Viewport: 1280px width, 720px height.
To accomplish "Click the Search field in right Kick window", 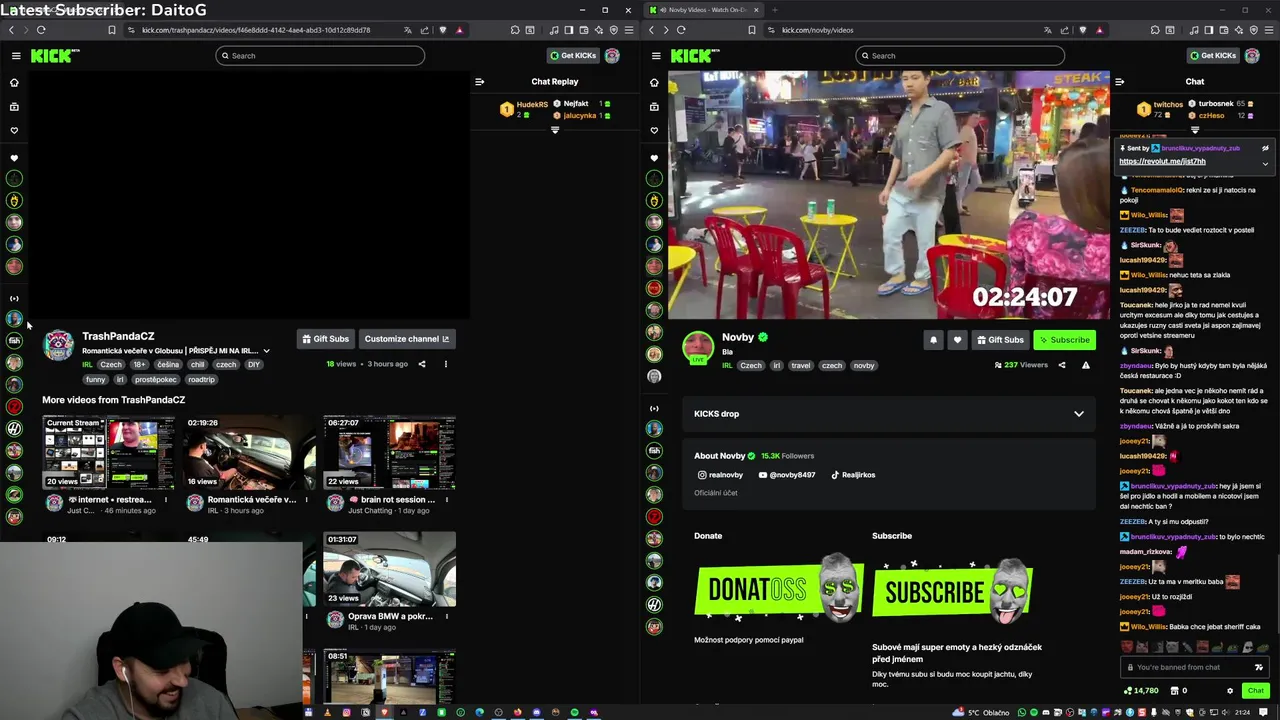I will [x=960, y=56].
